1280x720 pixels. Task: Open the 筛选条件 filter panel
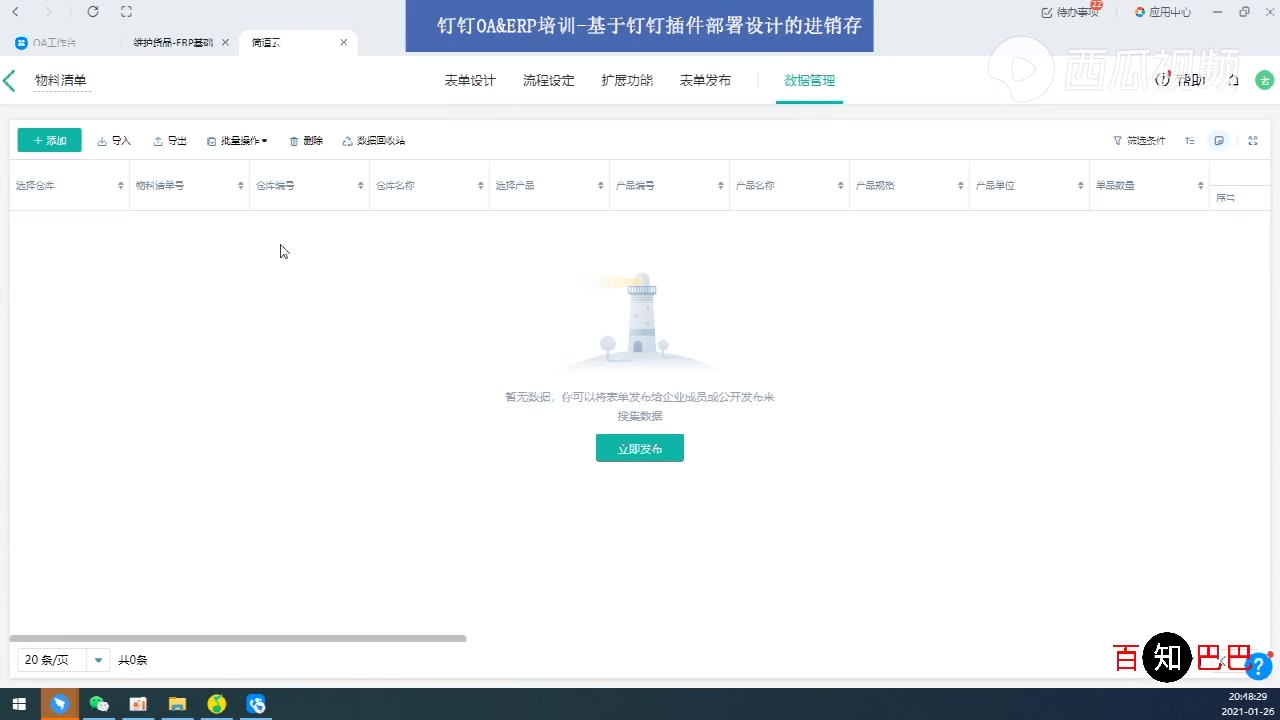[x=1138, y=140]
